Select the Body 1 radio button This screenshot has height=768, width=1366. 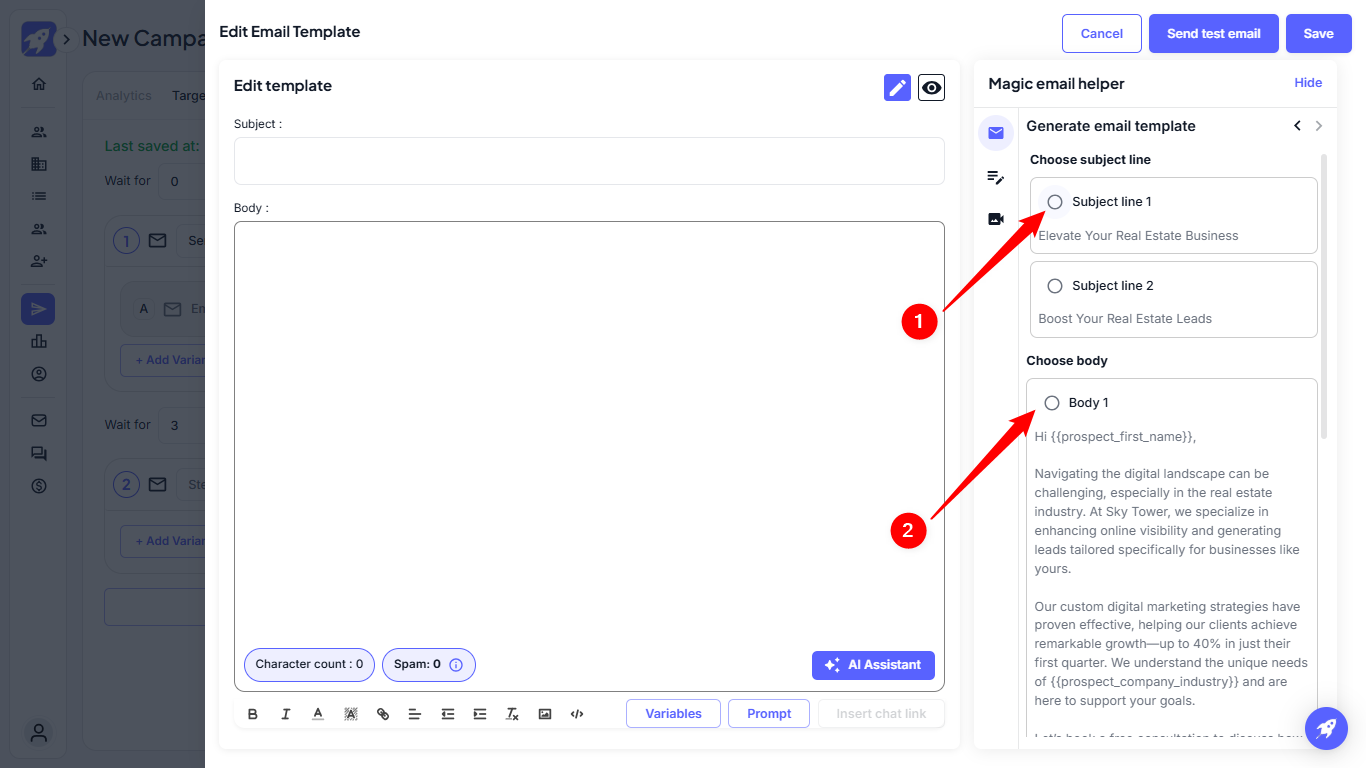tap(1052, 403)
